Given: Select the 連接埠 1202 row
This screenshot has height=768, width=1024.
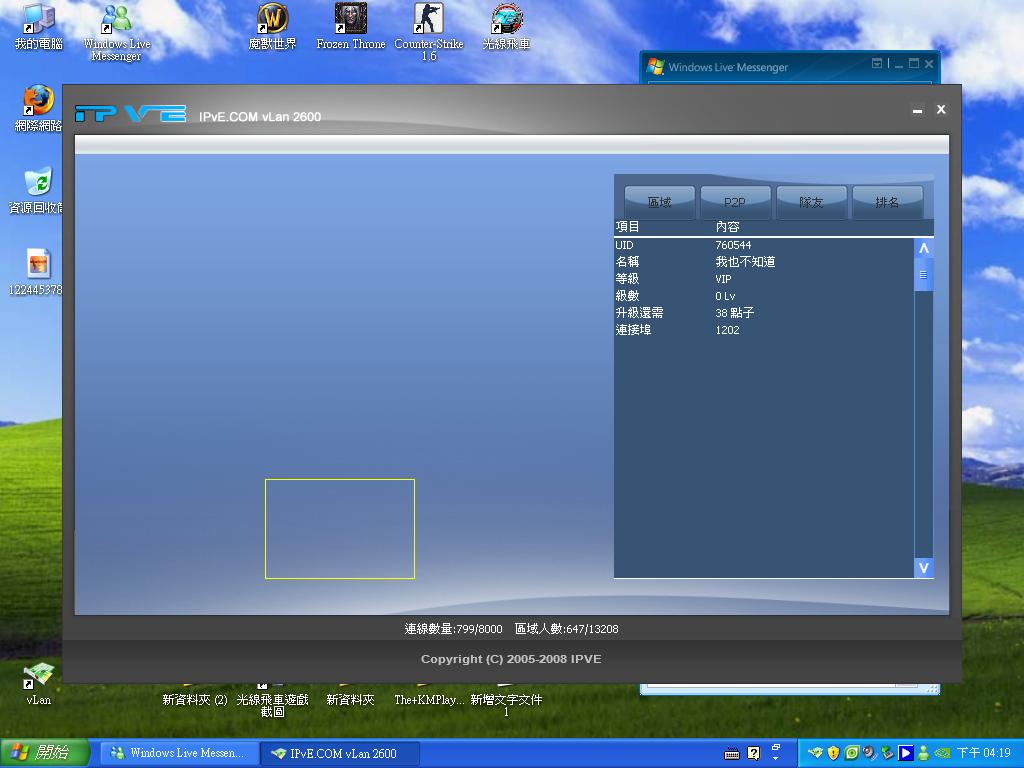Looking at the screenshot, I should (763, 330).
